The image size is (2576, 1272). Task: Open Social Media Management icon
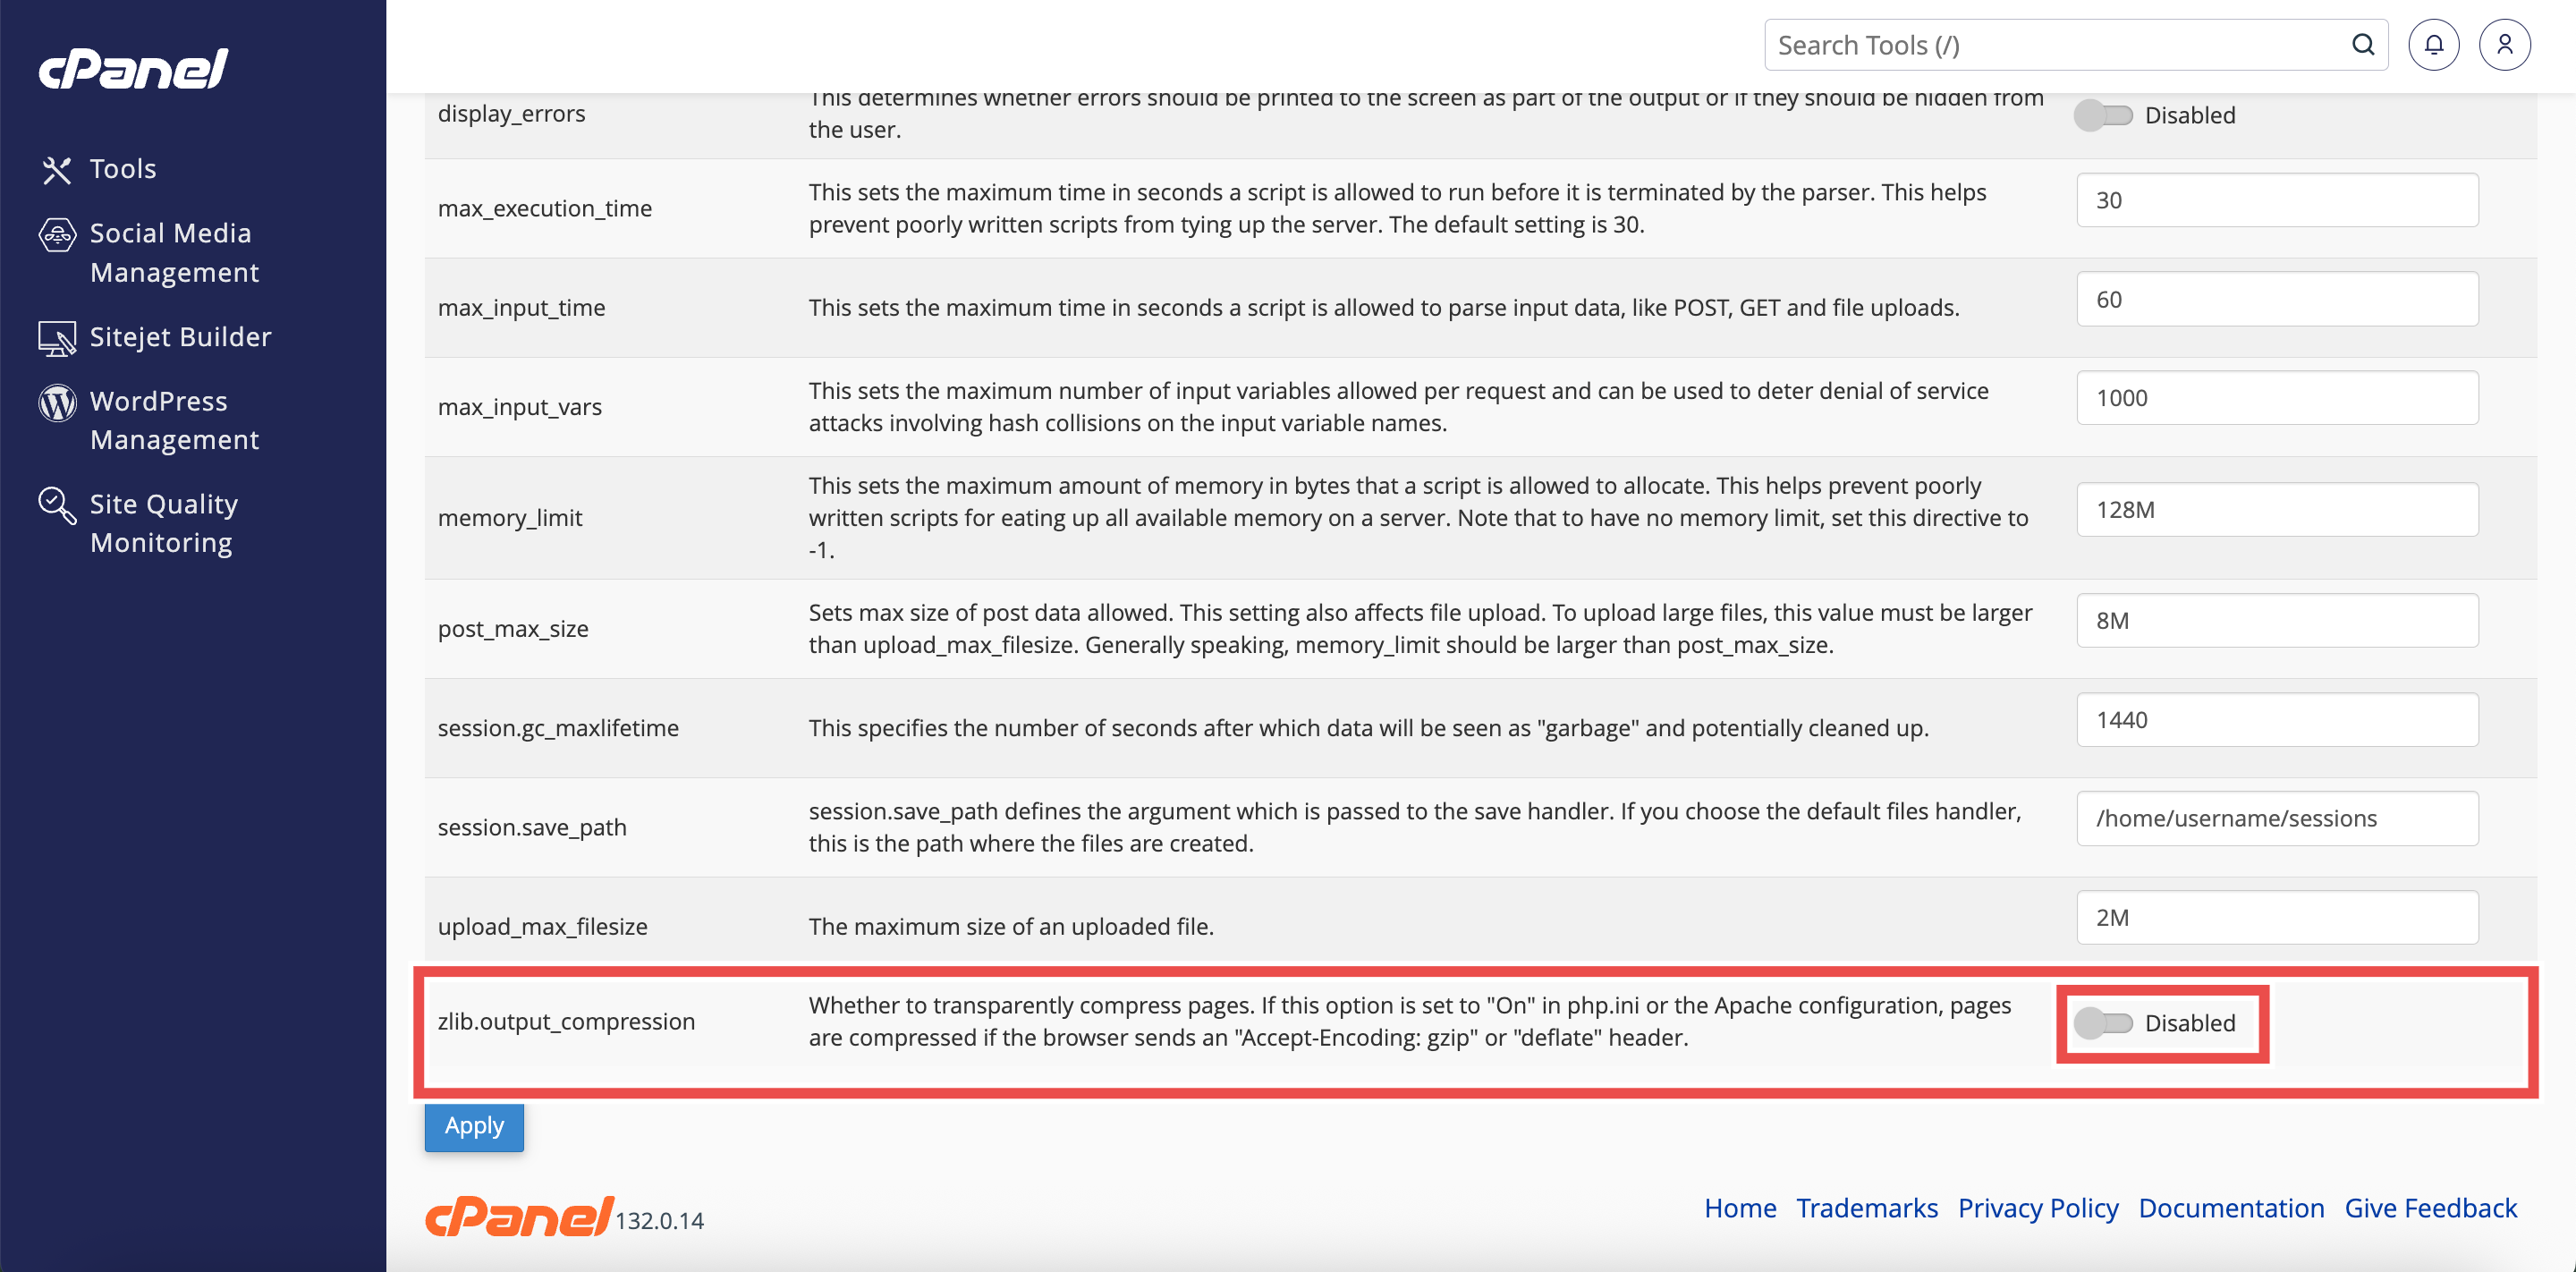tap(57, 235)
